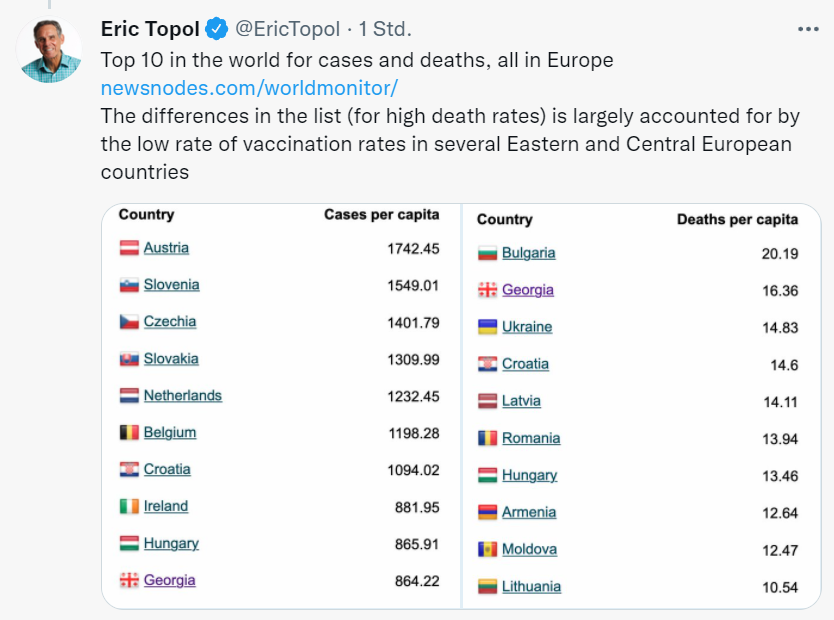Click the Bulgaria flag icon
The height and width of the screenshot is (620, 834).
click(x=487, y=253)
